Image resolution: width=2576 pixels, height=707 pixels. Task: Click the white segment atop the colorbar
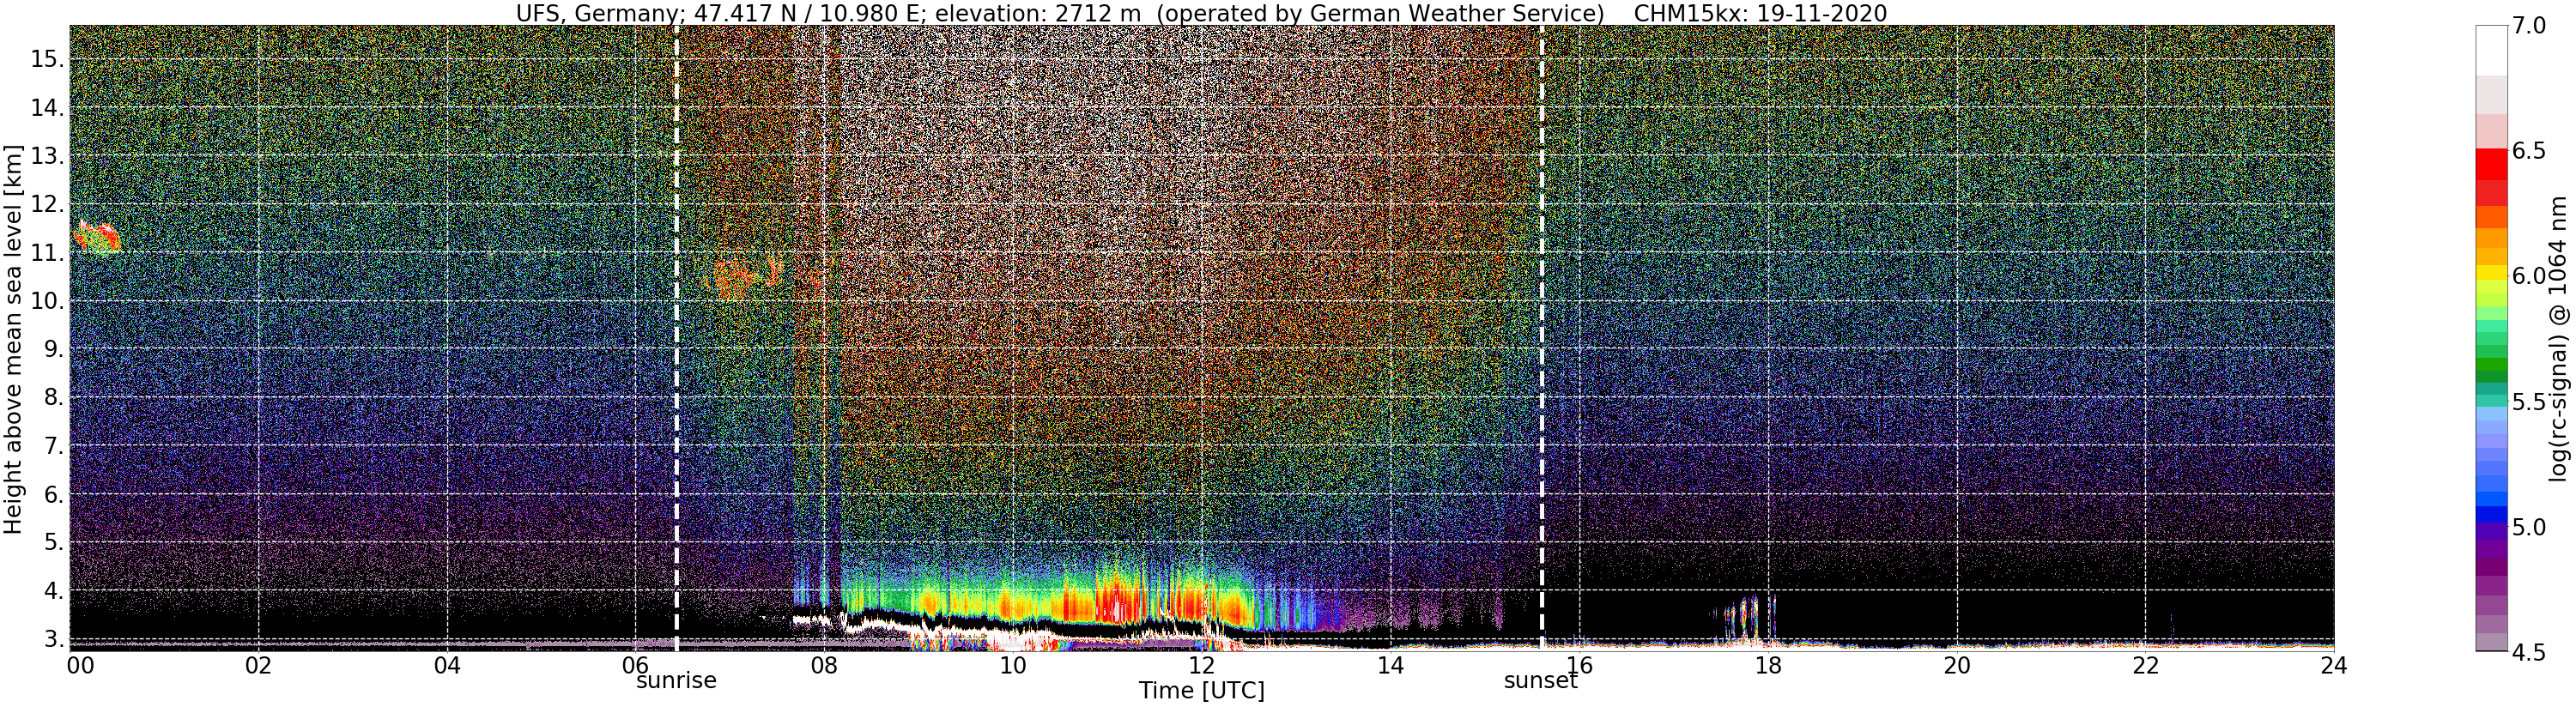[2490, 50]
